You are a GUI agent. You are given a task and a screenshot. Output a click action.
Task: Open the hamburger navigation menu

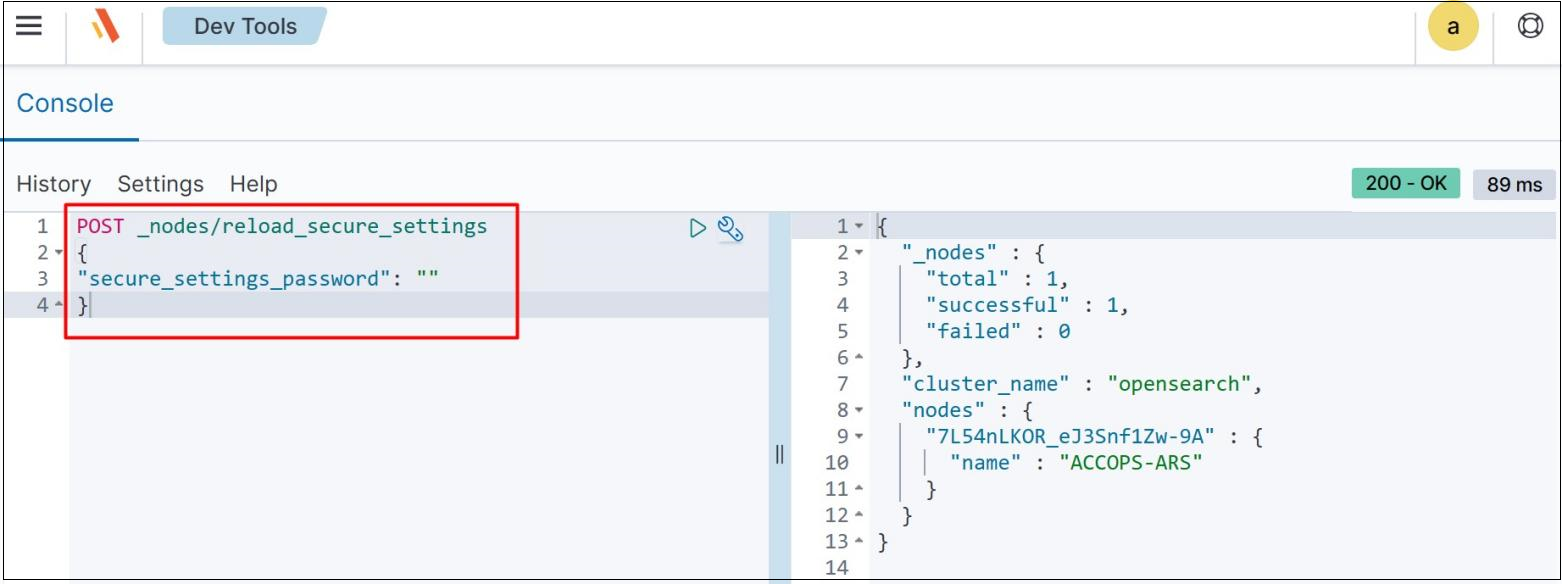29,27
